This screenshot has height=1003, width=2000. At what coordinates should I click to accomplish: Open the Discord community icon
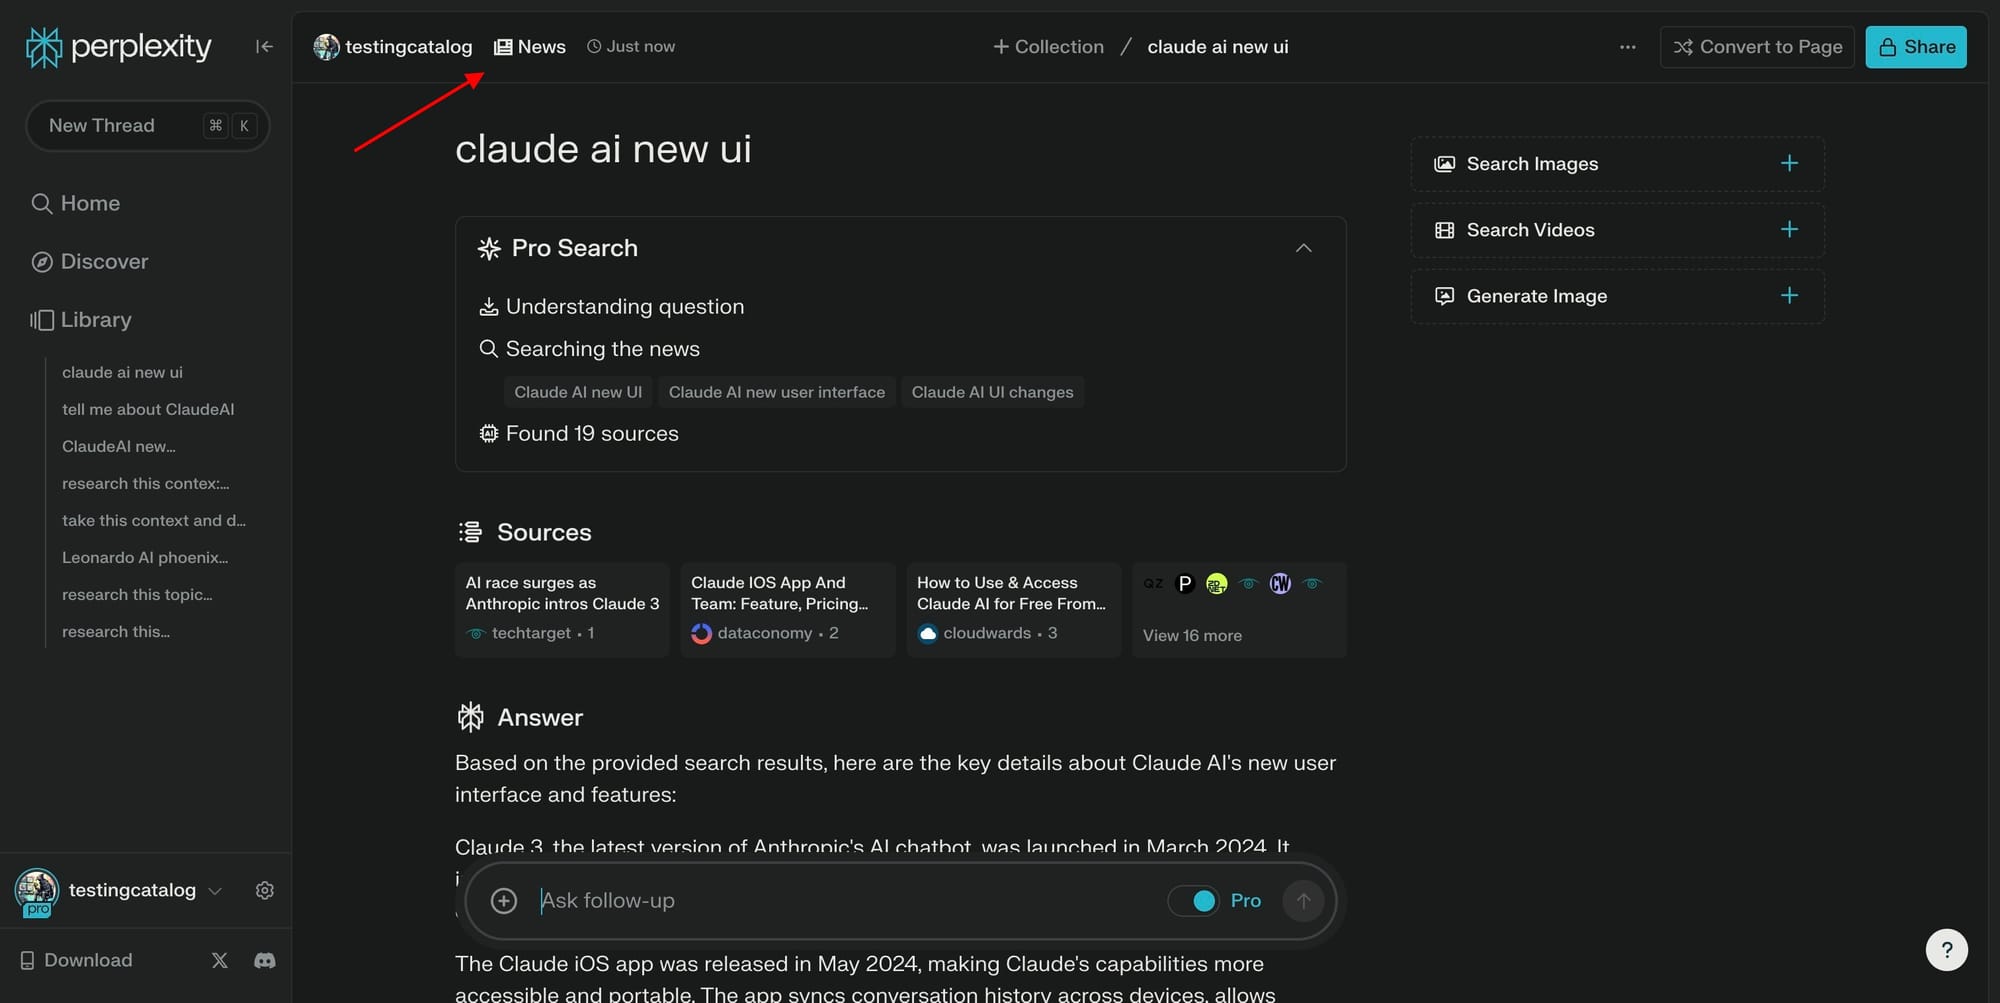coord(265,960)
